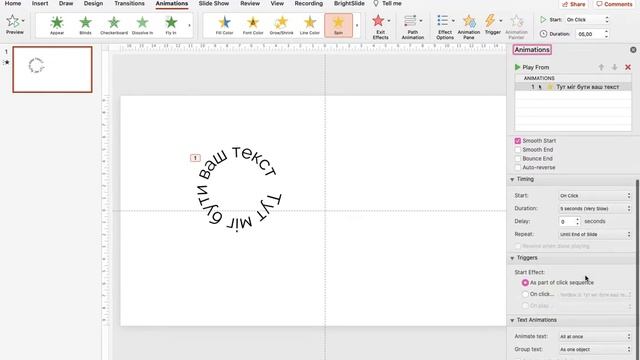Apply the Checkerboard entrance effect

(114, 25)
